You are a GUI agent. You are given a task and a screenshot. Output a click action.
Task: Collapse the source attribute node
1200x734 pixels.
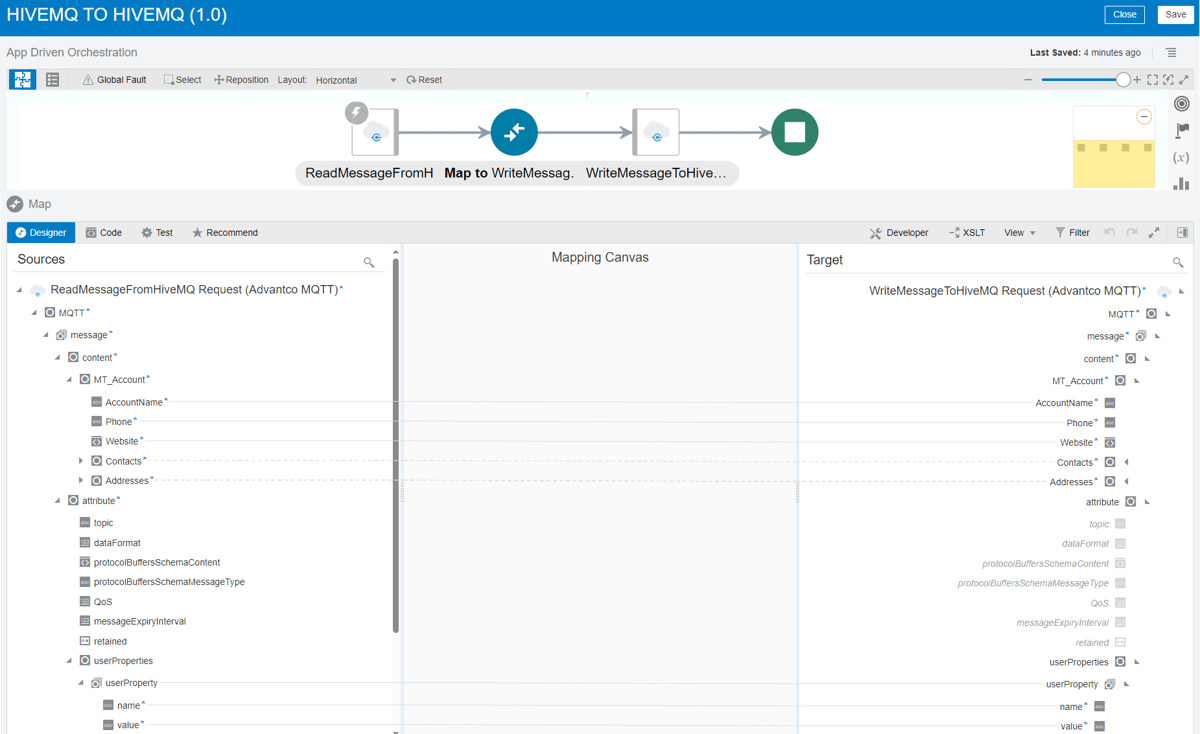pyautogui.click(x=57, y=501)
